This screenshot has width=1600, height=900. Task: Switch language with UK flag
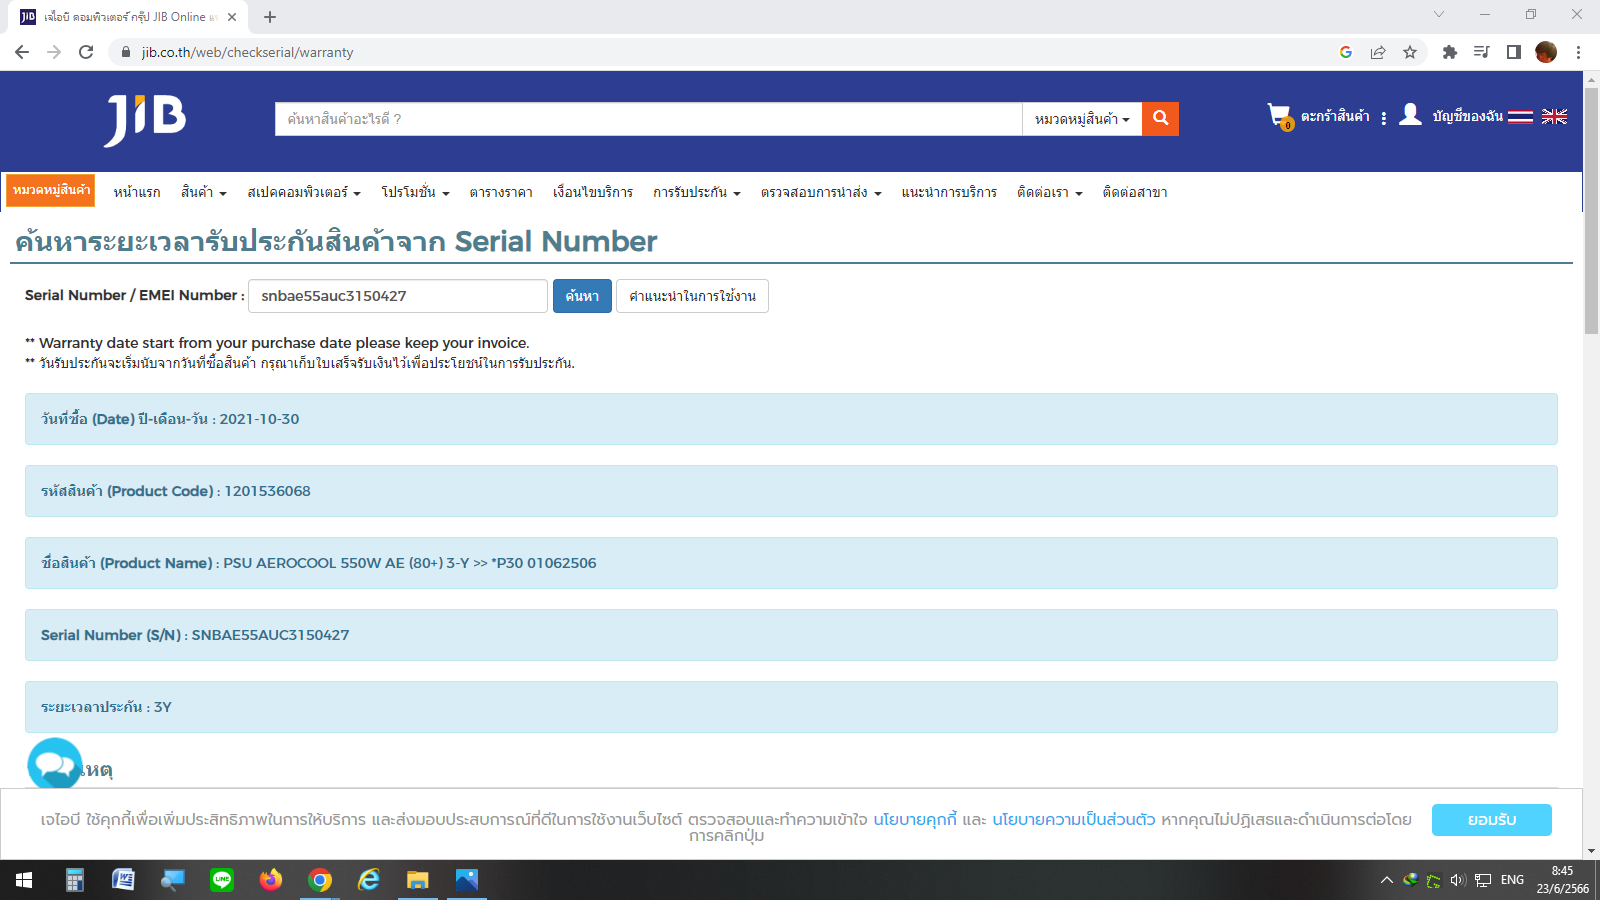[1554, 117]
